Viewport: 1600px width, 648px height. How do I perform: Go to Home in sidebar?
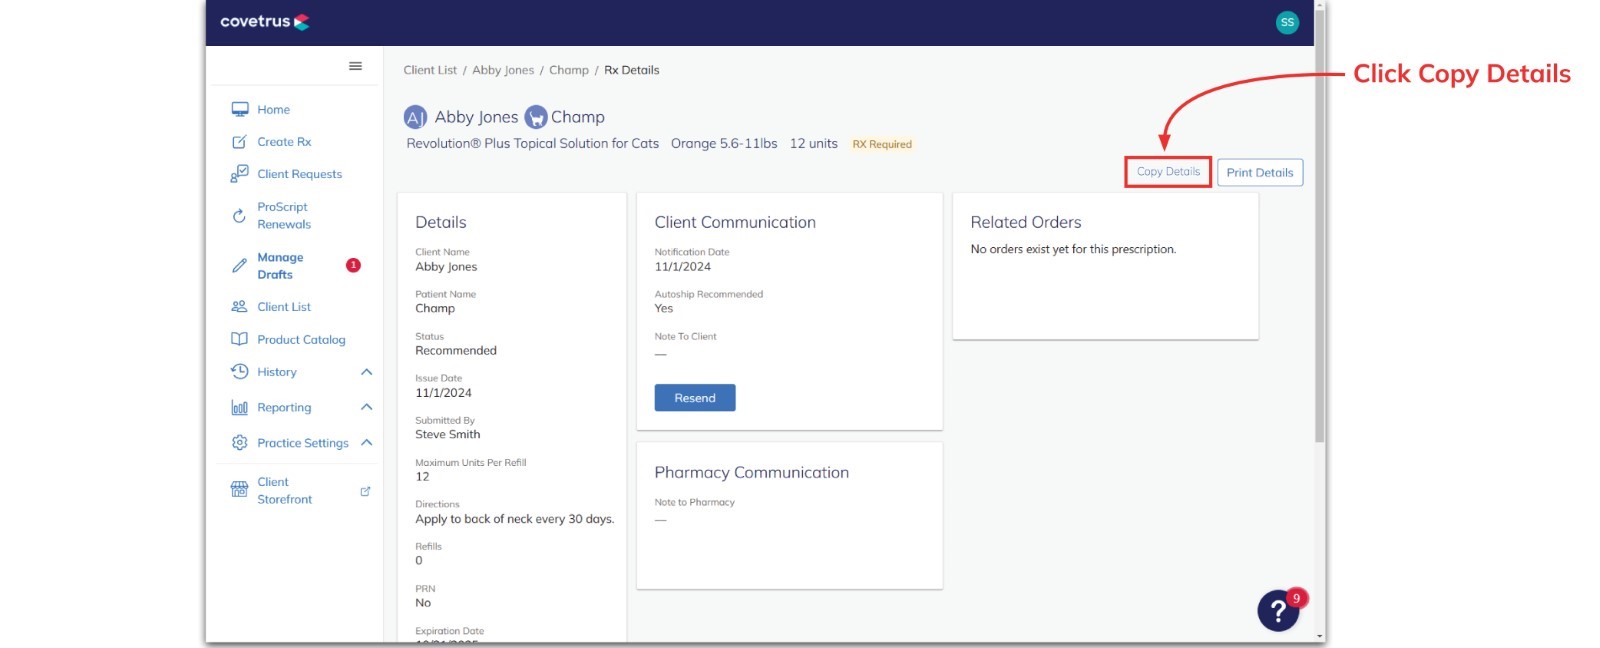(x=273, y=110)
